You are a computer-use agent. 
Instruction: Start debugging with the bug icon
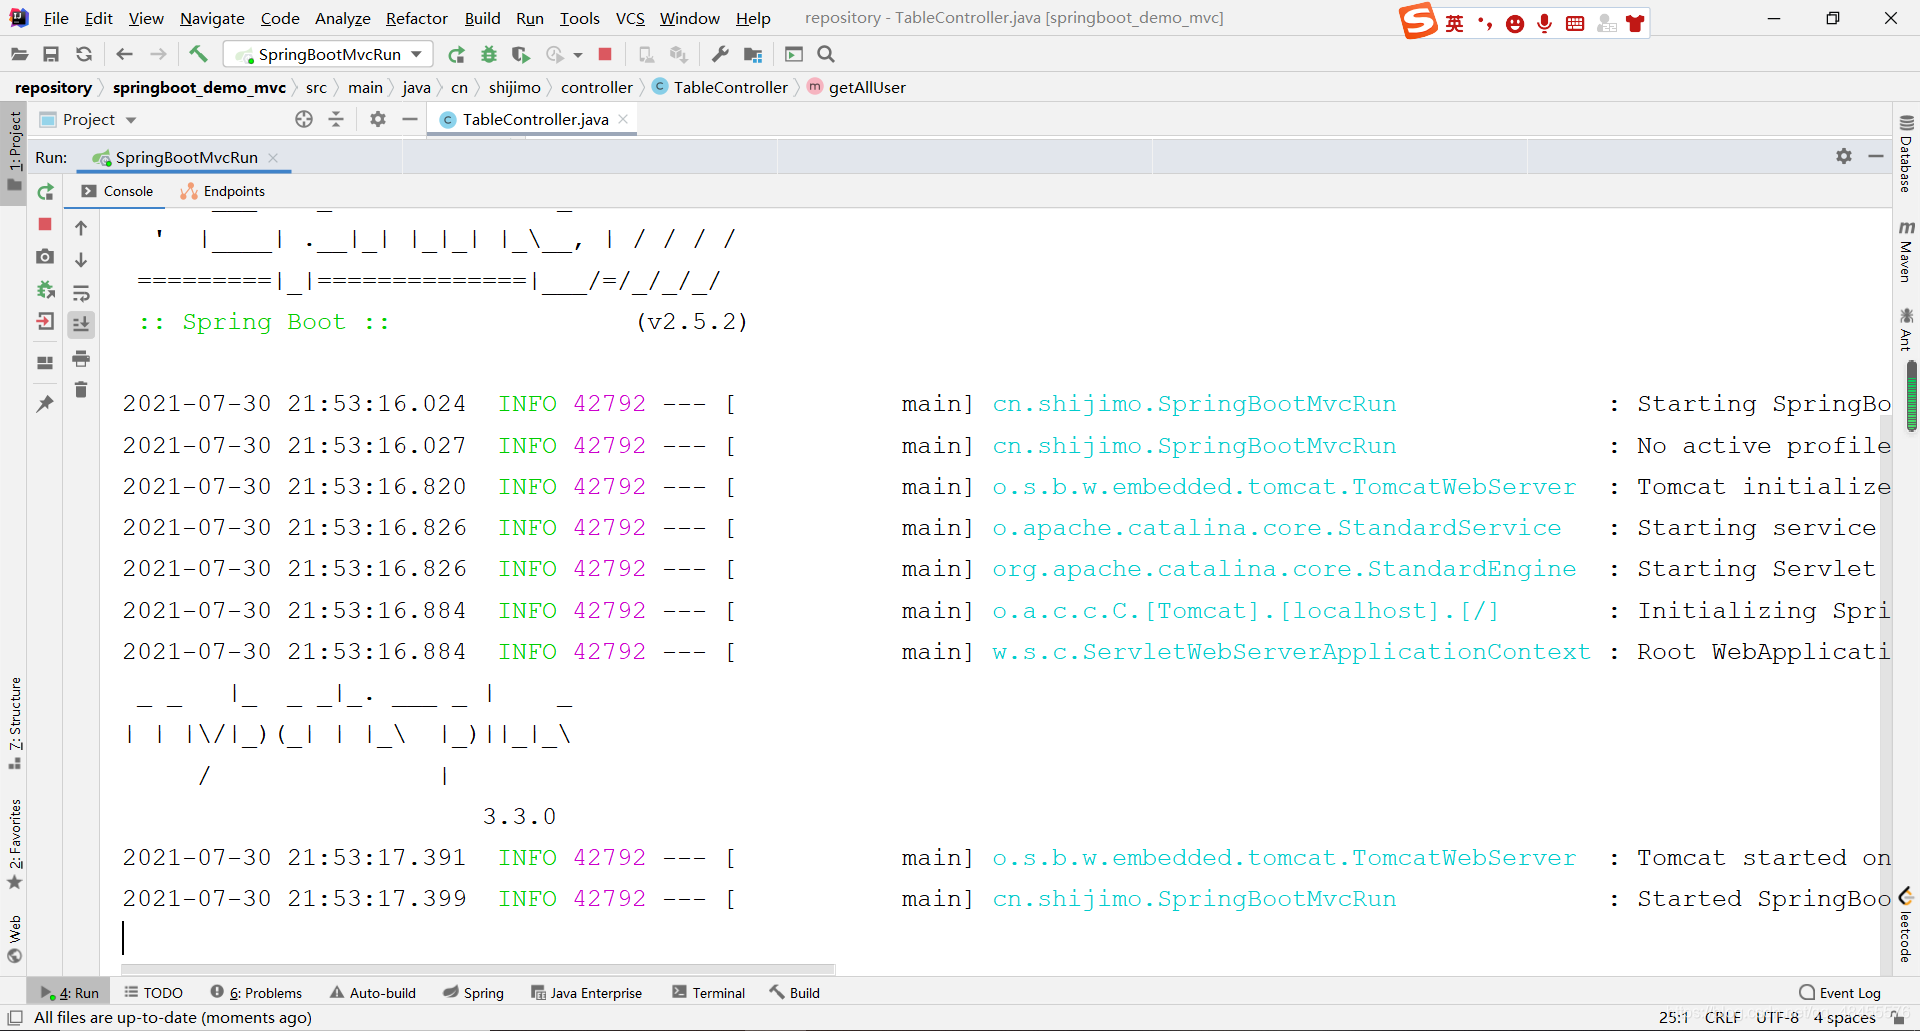pos(489,54)
